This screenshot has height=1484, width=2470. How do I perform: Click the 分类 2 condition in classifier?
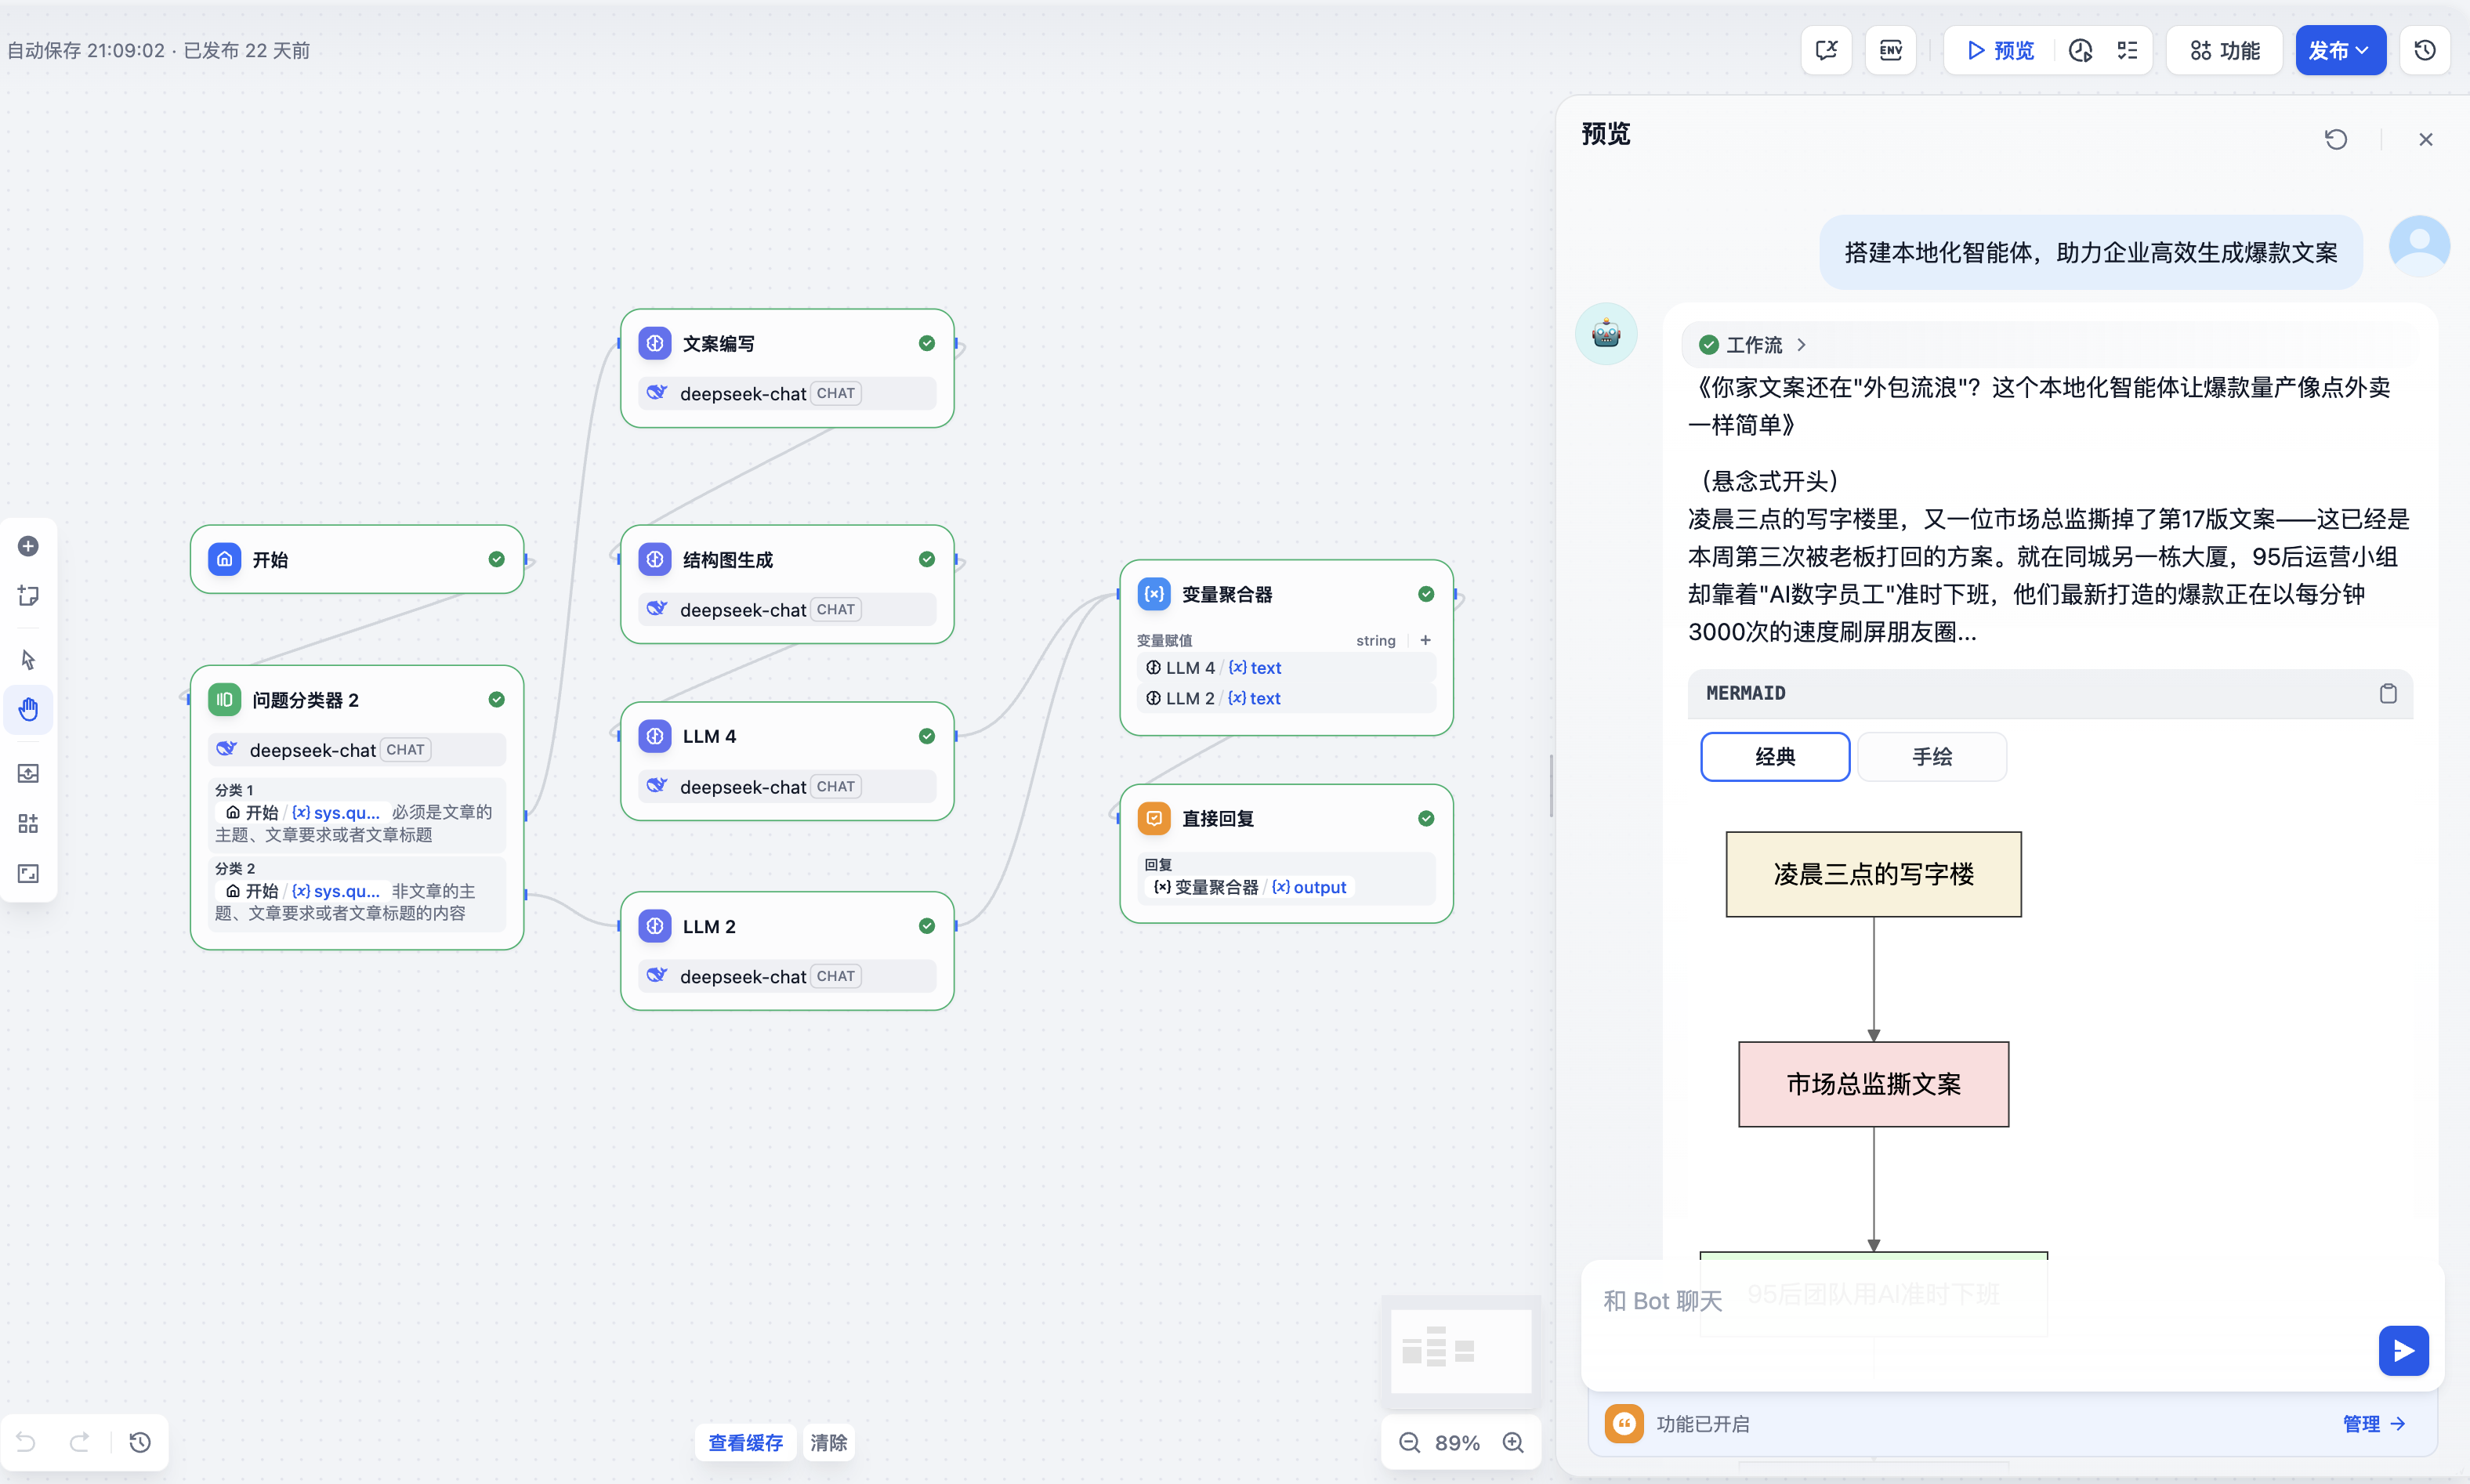[x=357, y=893]
